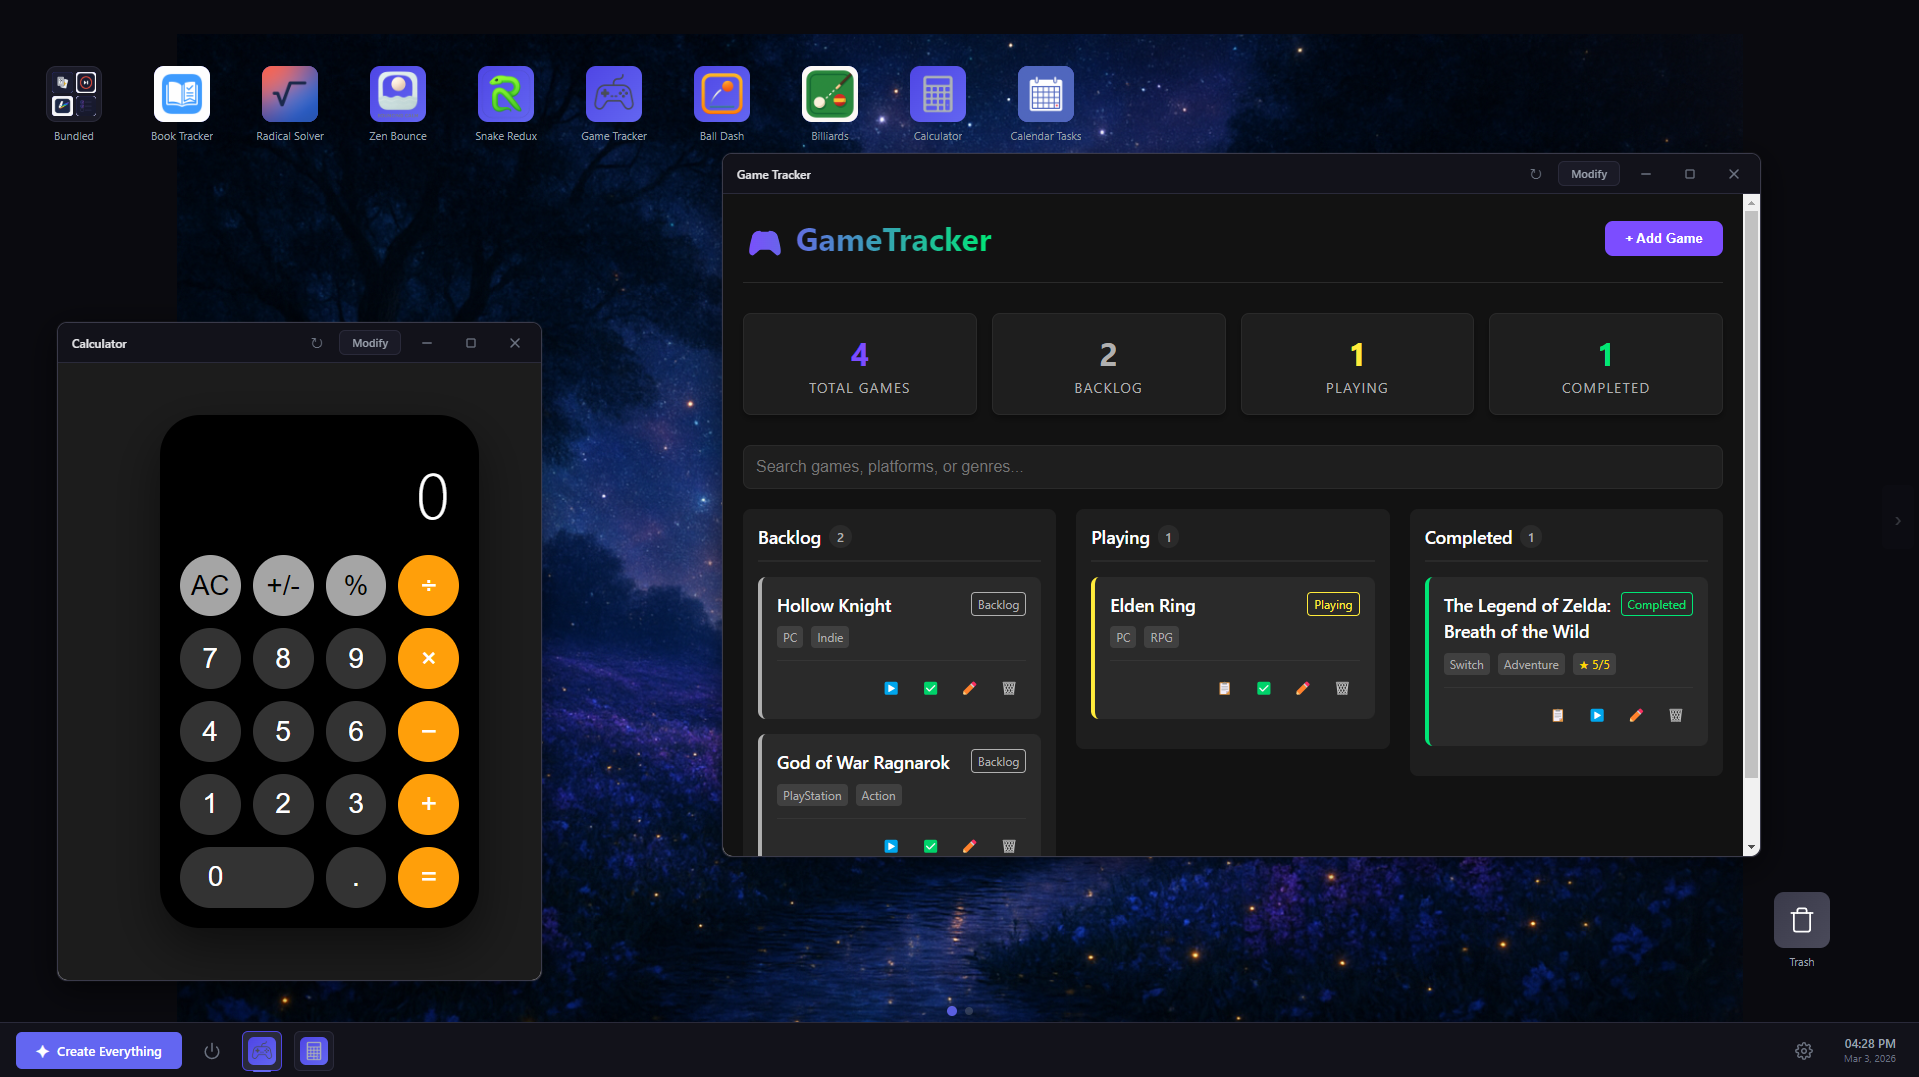Click digit 5 on the calculator
This screenshot has width=1919, height=1077.
pyautogui.click(x=283, y=731)
